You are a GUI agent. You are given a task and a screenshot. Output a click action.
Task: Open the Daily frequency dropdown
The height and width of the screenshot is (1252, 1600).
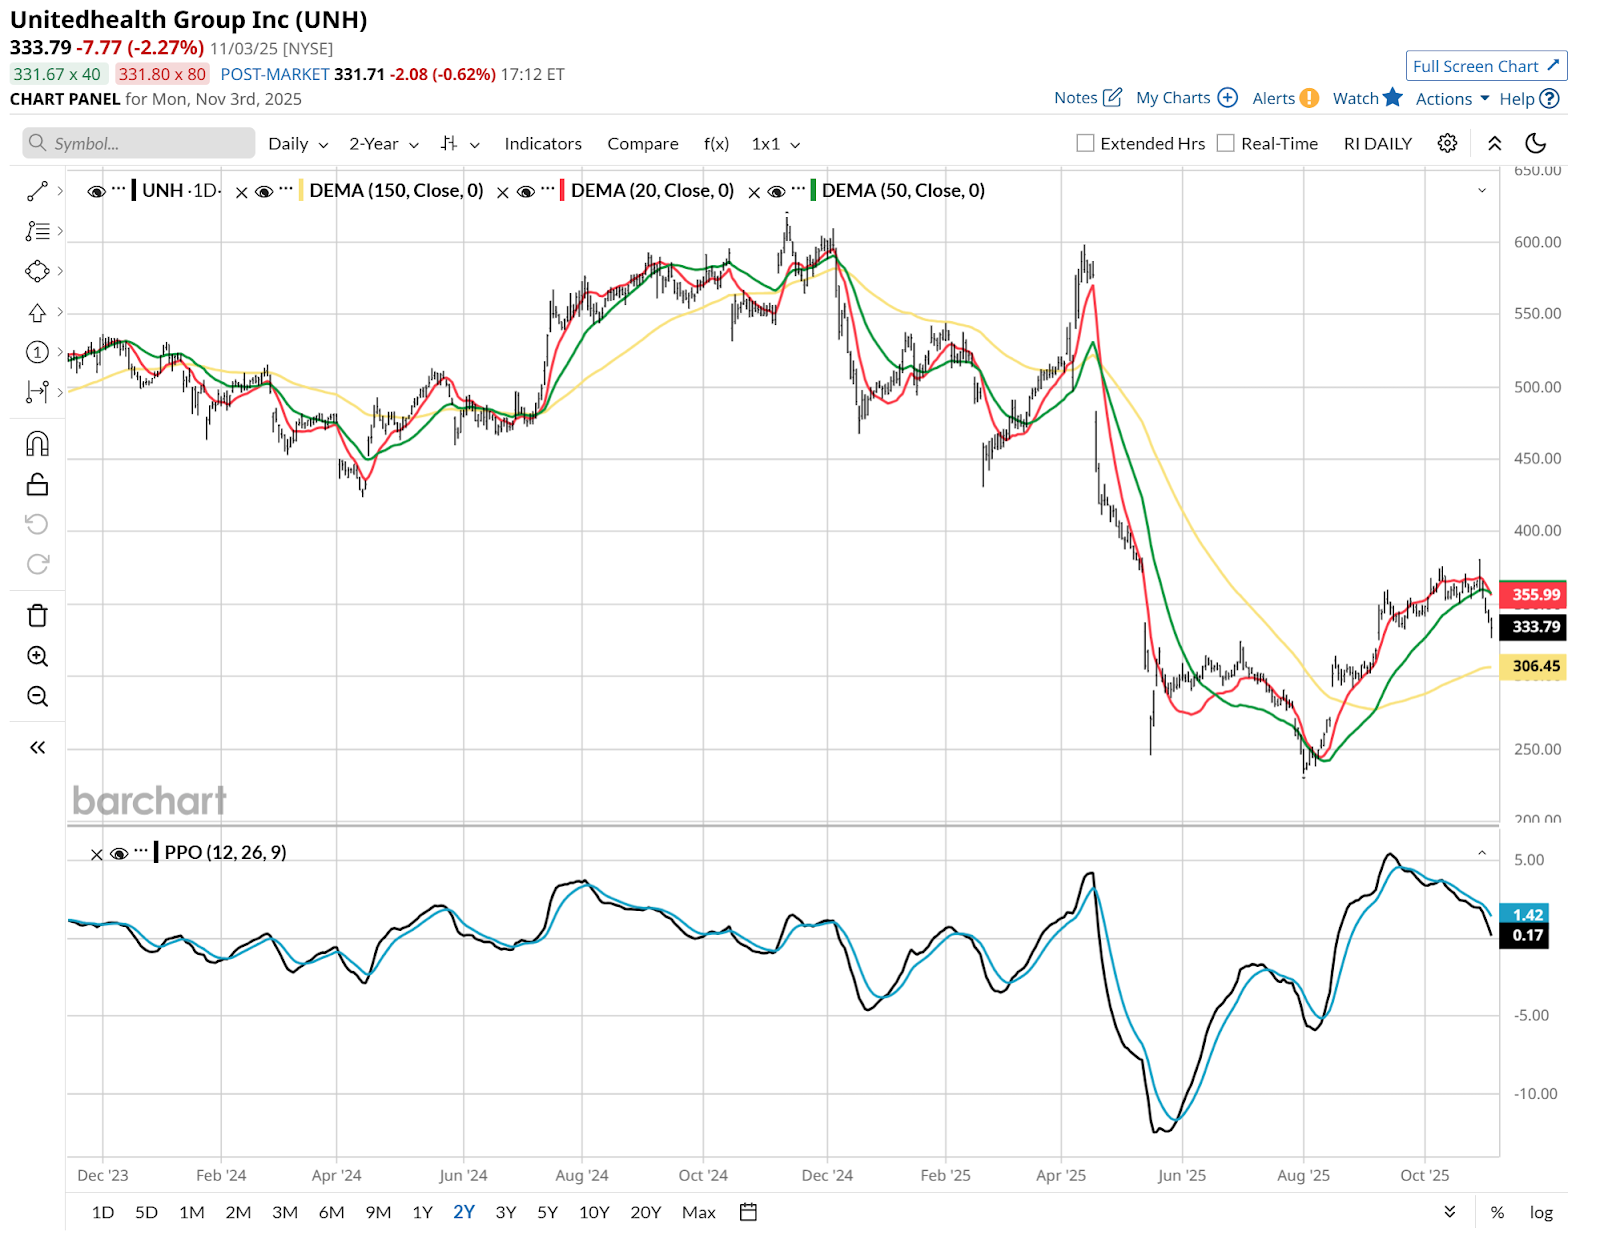(x=298, y=144)
